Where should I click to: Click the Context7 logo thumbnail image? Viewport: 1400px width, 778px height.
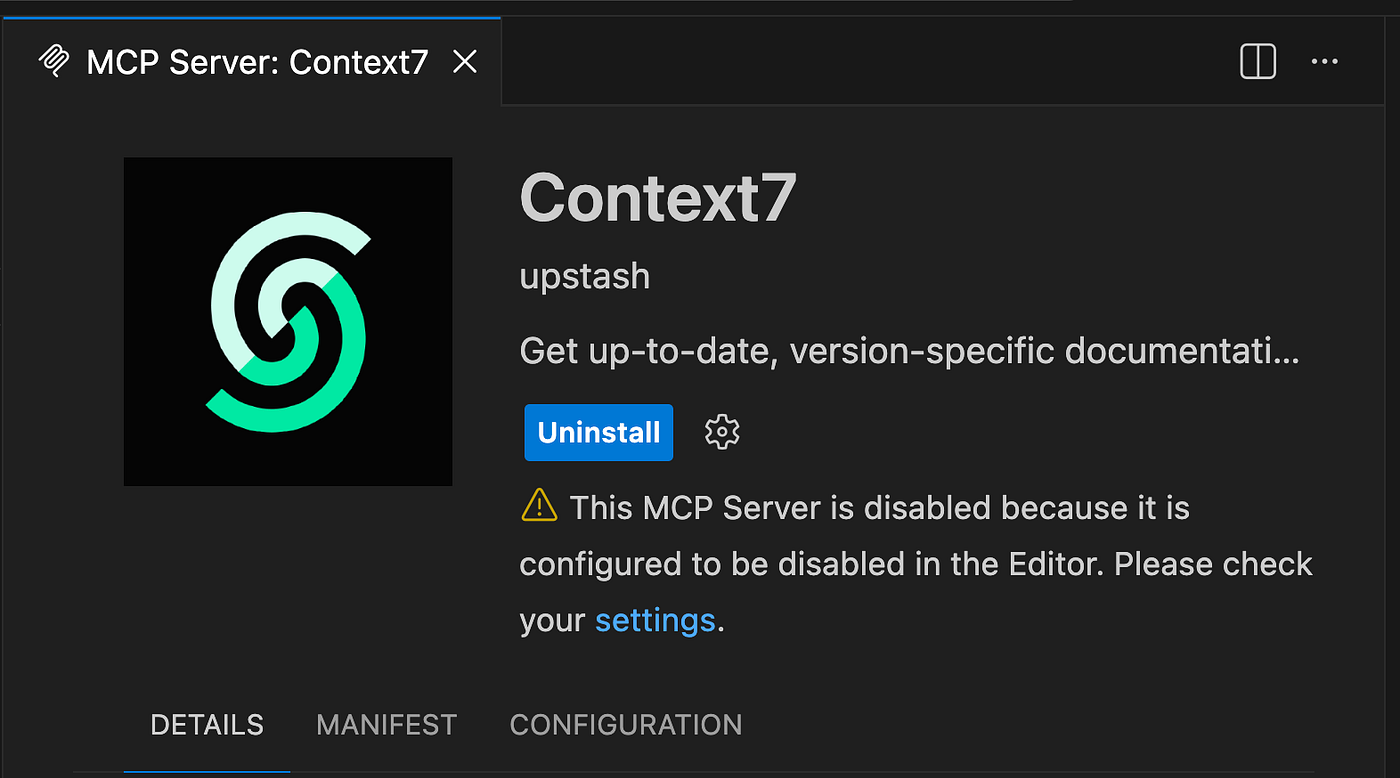pos(287,320)
